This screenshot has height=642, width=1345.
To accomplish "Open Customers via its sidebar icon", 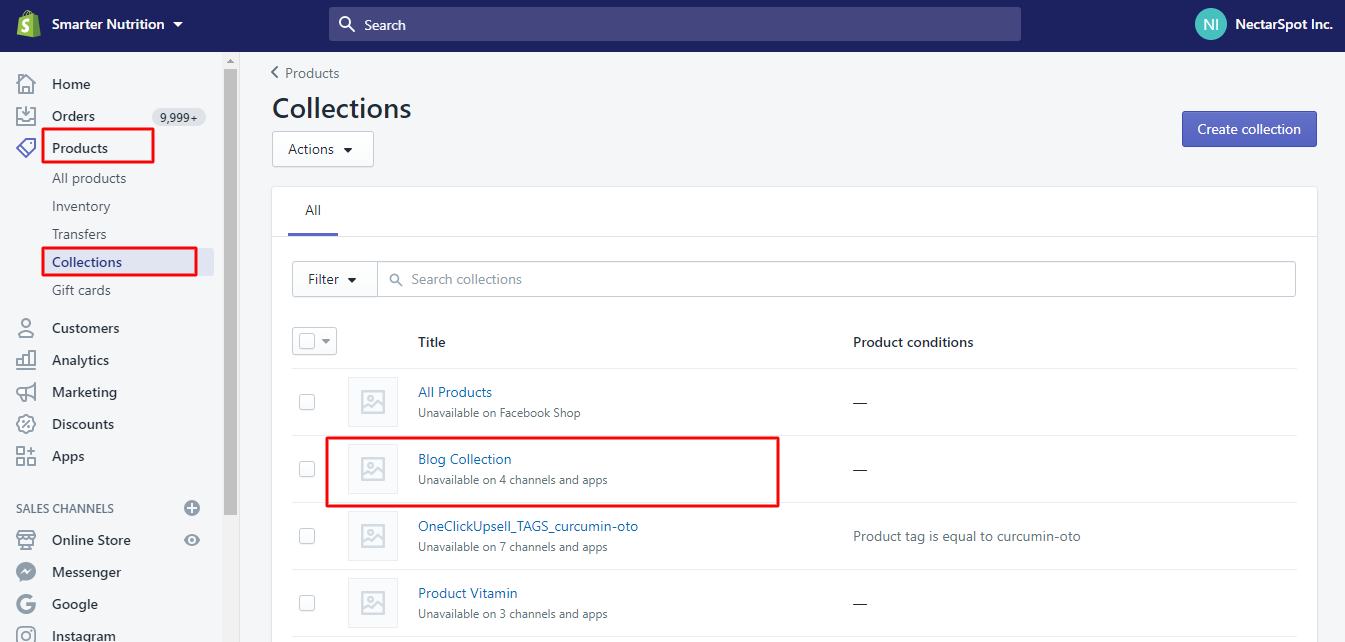I will tap(25, 327).
